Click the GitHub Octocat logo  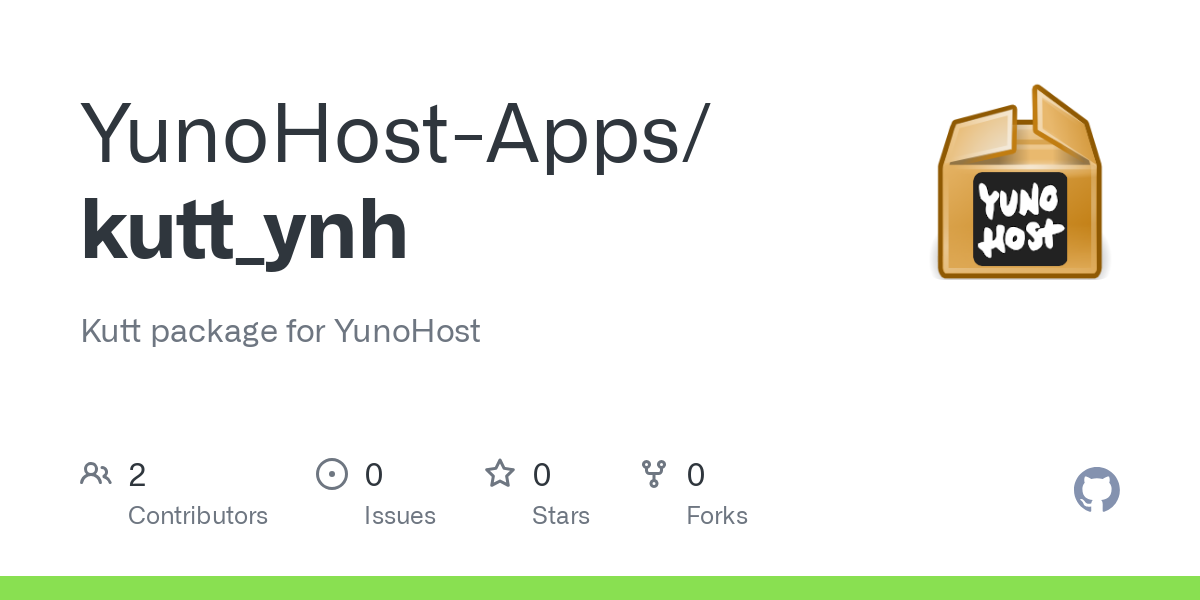[1096, 490]
